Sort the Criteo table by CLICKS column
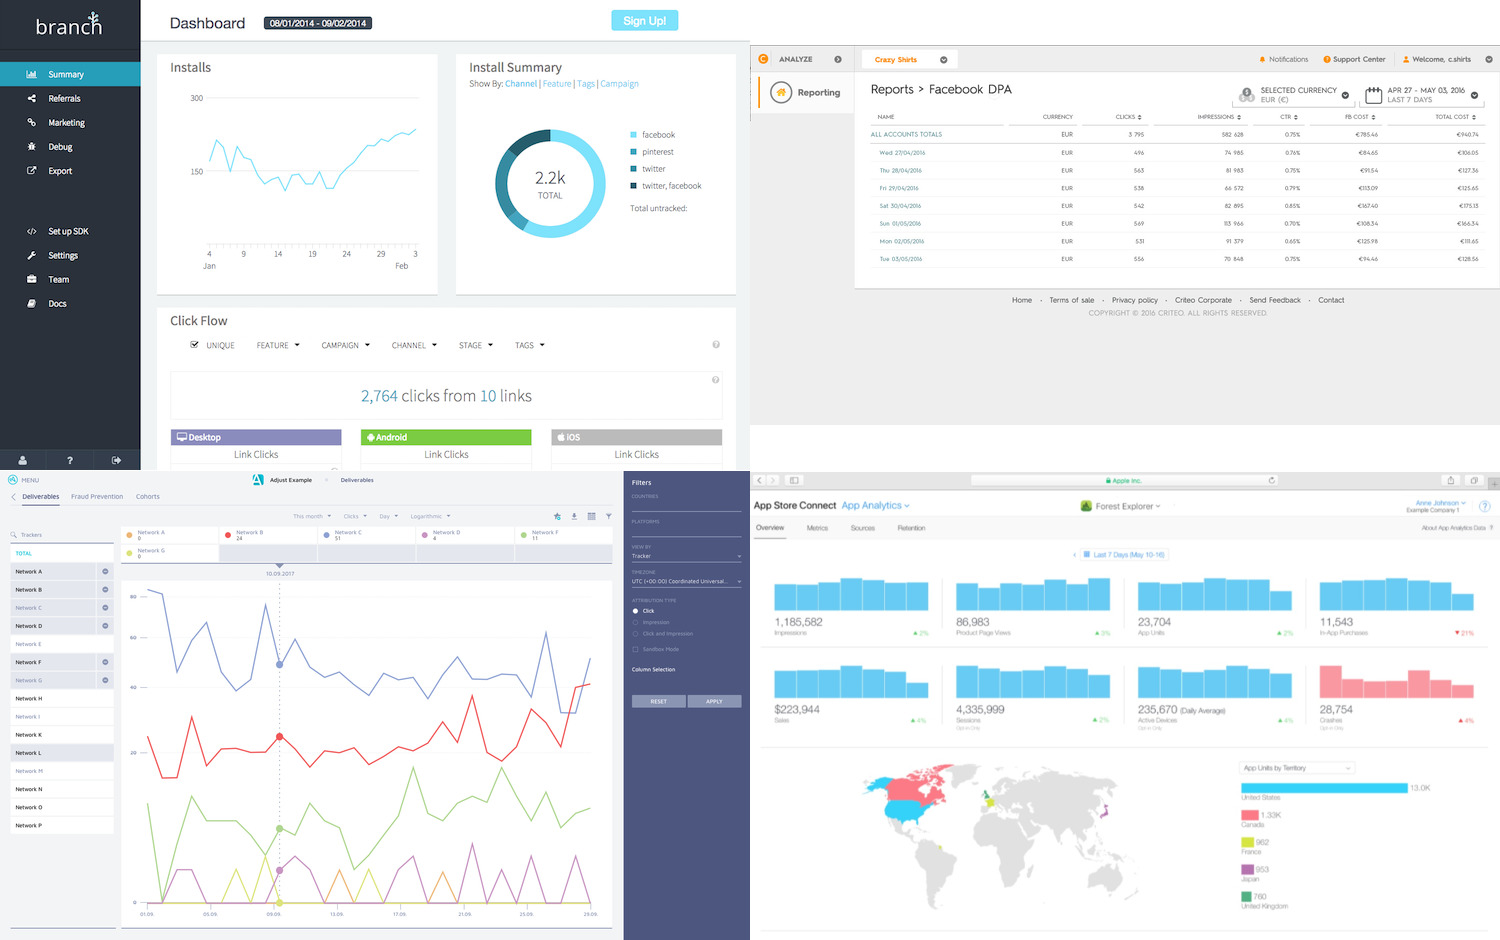Viewport: 1500px width, 940px height. [x=1128, y=117]
